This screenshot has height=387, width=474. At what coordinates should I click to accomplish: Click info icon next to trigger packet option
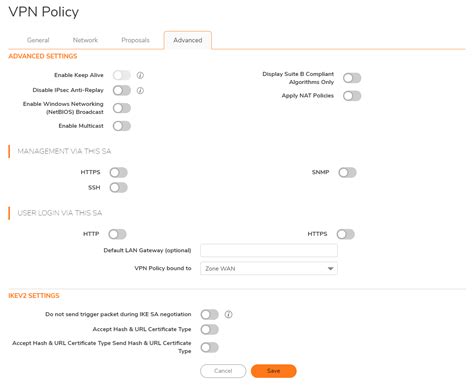point(228,314)
